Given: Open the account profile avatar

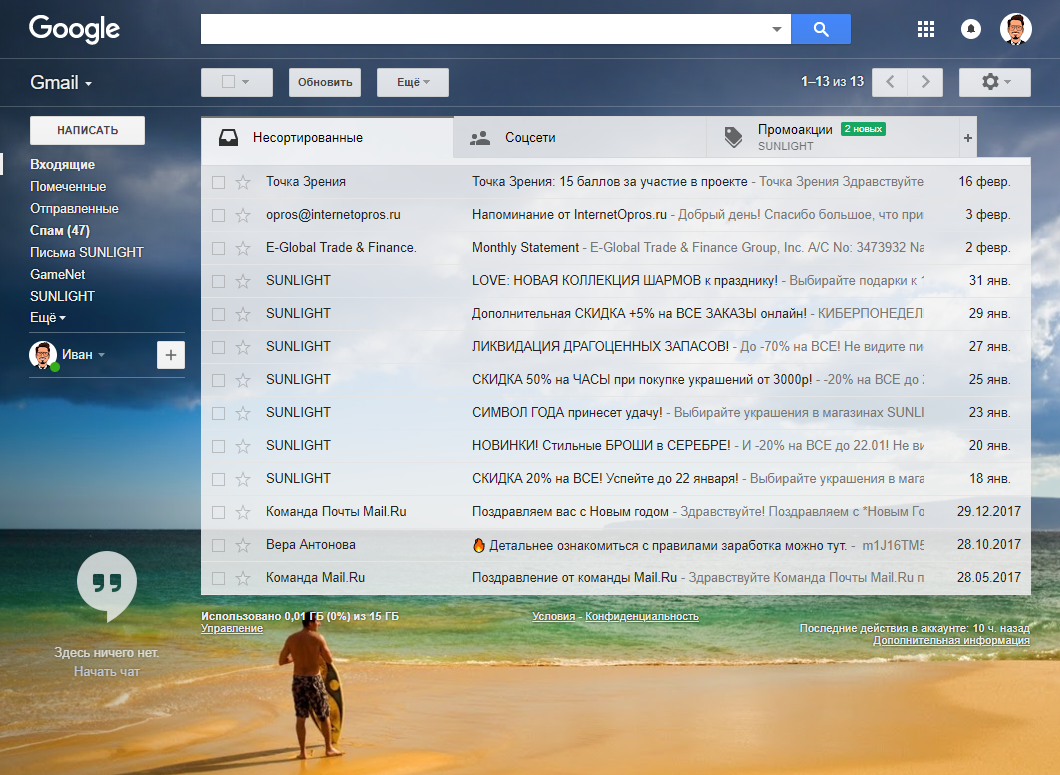Looking at the screenshot, I should (x=1015, y=29).
